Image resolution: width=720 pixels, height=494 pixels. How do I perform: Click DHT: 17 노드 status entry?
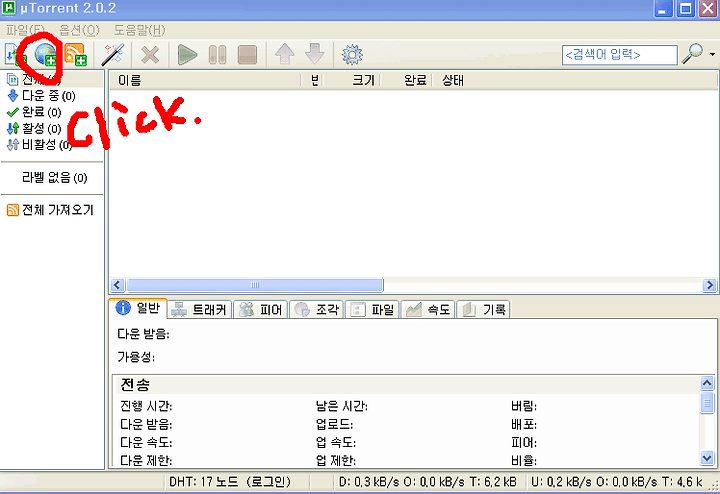coord(230,482)
